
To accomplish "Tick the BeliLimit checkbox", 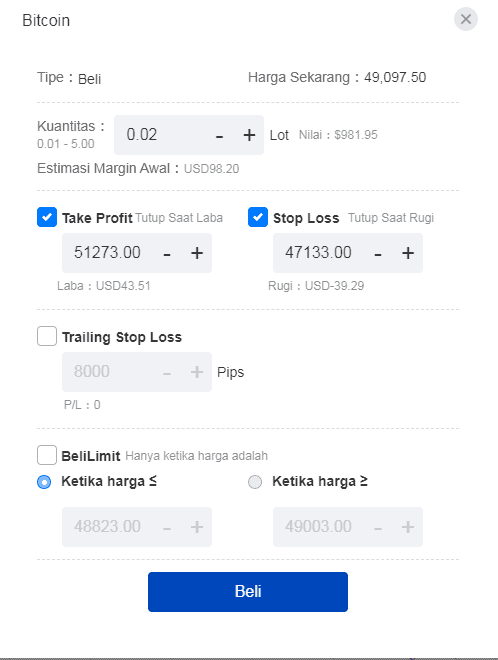I will coord(47,455).
